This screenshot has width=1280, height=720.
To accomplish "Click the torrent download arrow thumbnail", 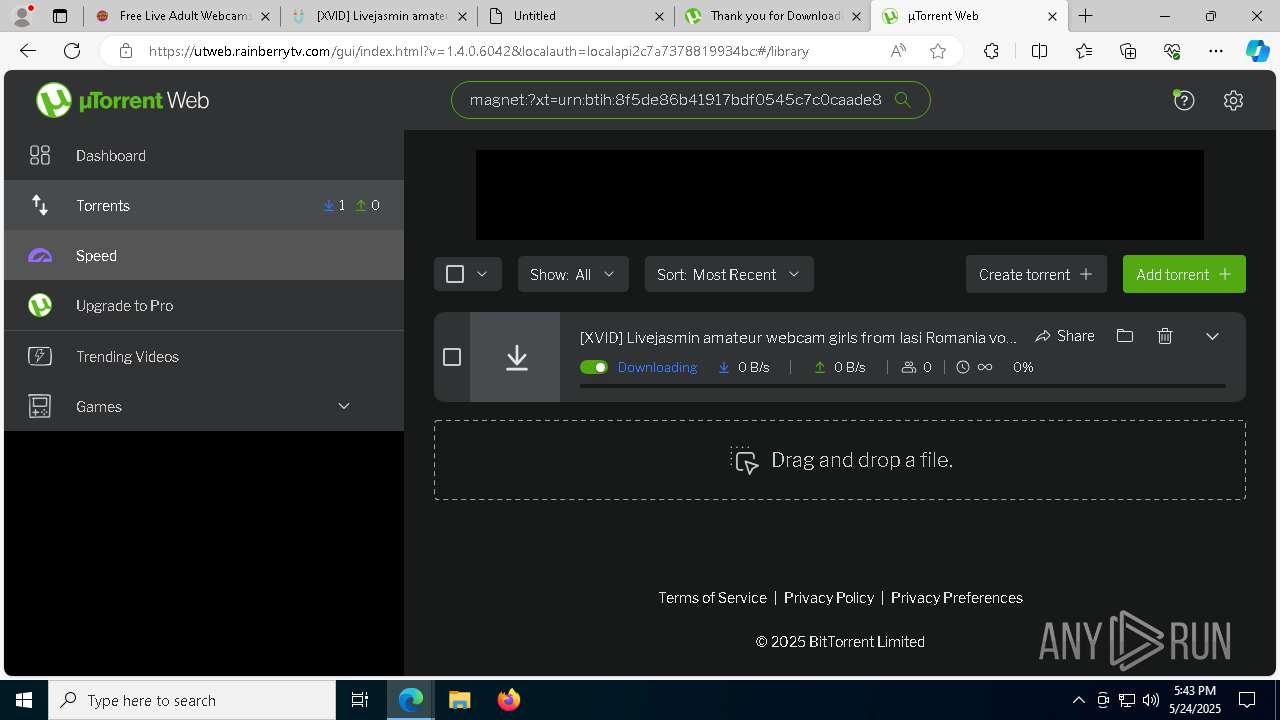I will (516, 357).
